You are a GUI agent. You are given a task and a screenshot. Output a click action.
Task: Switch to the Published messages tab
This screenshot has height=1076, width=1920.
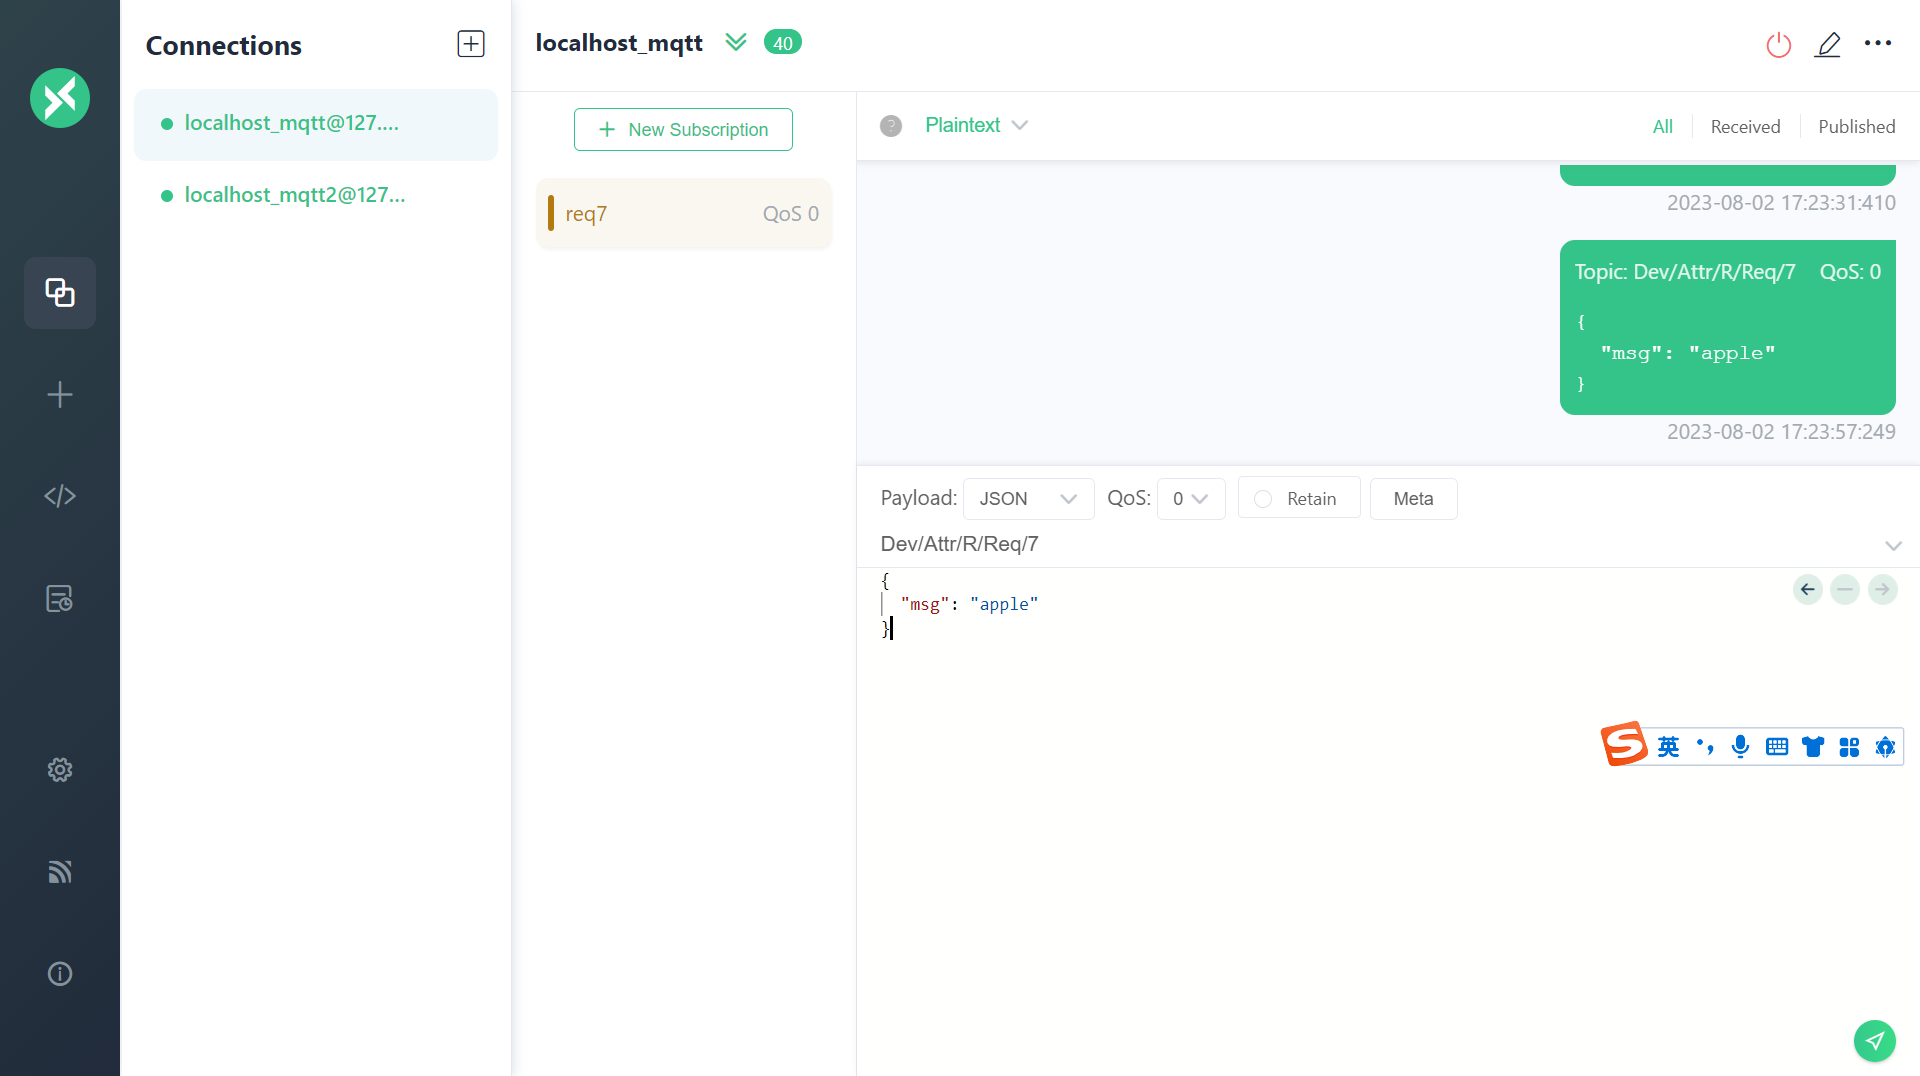coord(1856,126)
